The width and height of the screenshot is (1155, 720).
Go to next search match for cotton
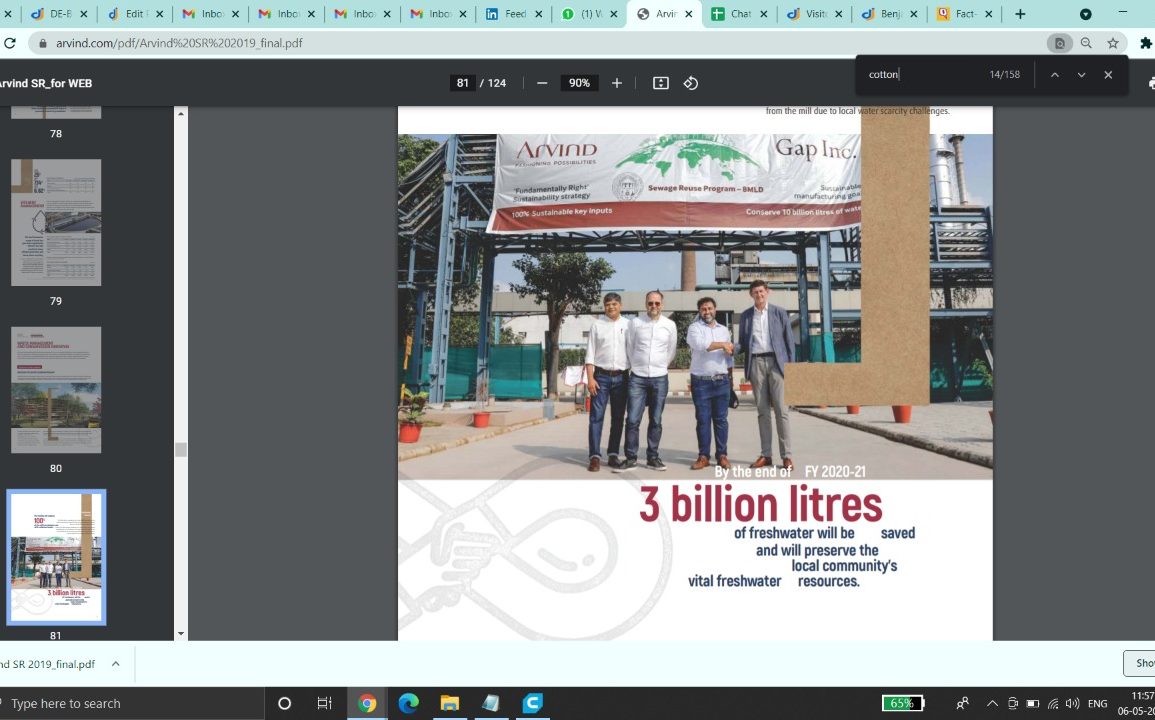[x=1081, y=74]
